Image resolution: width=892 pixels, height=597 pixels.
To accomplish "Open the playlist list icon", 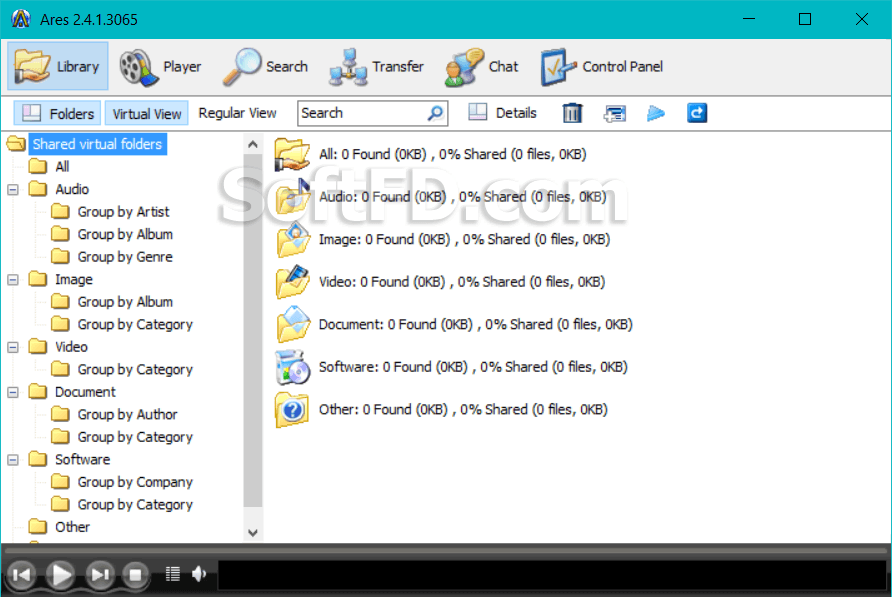I will click(172, 574).
